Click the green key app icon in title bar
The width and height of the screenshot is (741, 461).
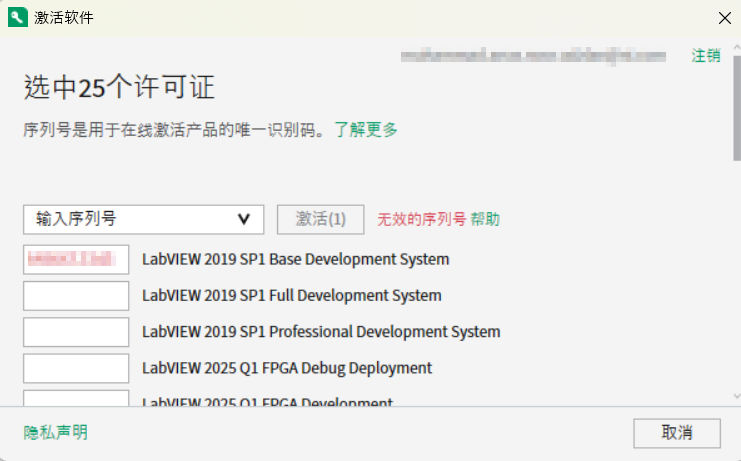click(x=17, y=17)
